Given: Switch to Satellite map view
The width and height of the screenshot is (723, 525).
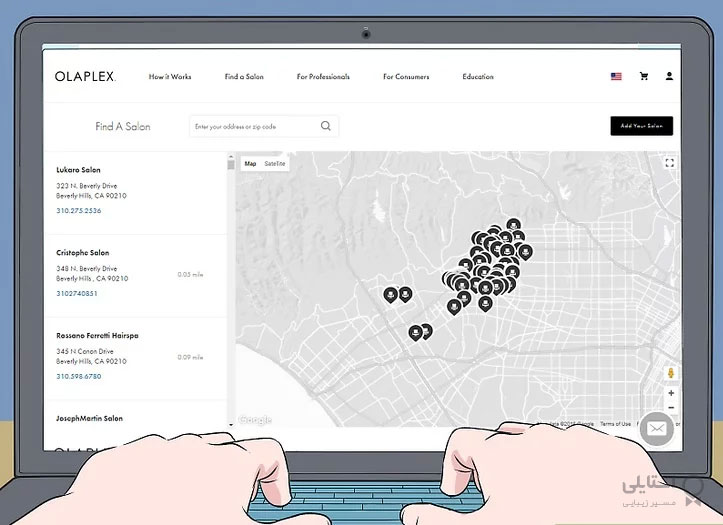Looking at the screenshot, I should pos(274,163).
